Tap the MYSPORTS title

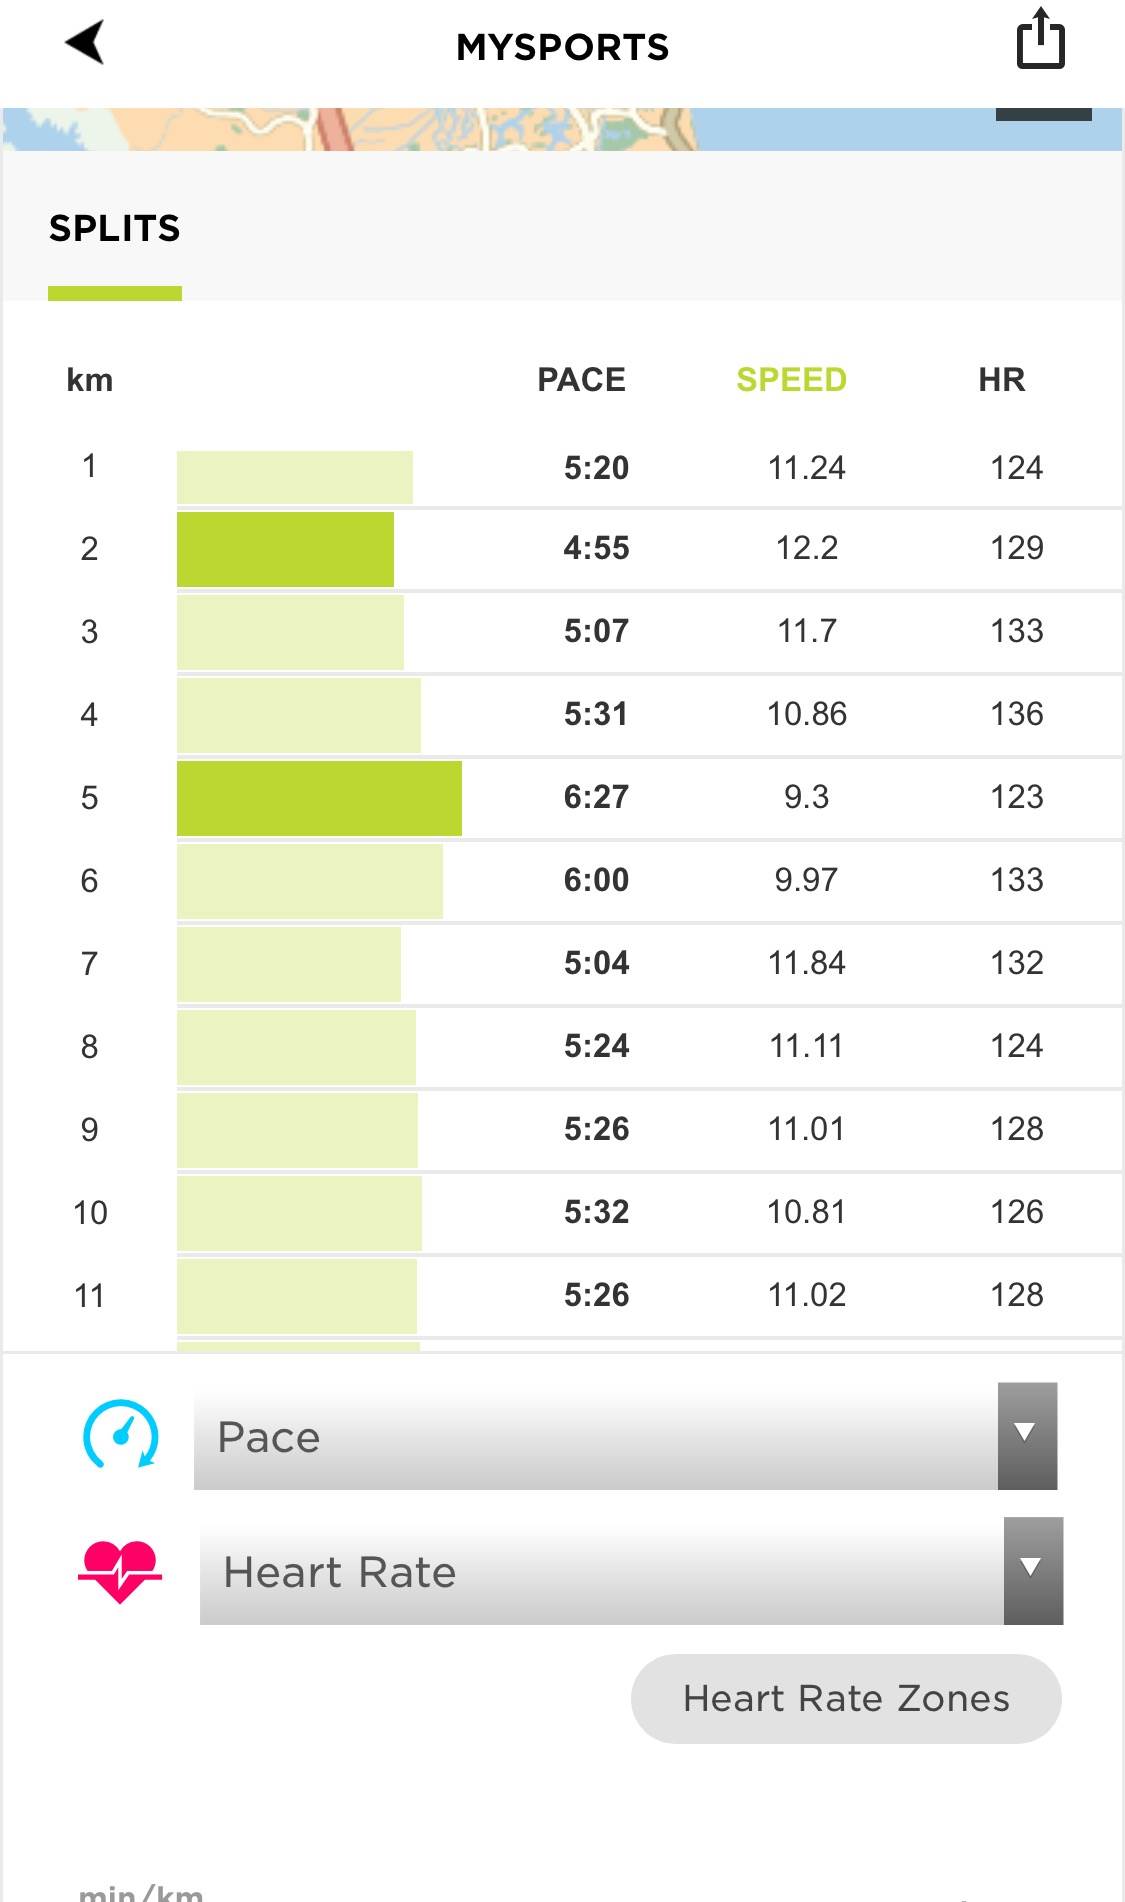[x=562, y=47]
